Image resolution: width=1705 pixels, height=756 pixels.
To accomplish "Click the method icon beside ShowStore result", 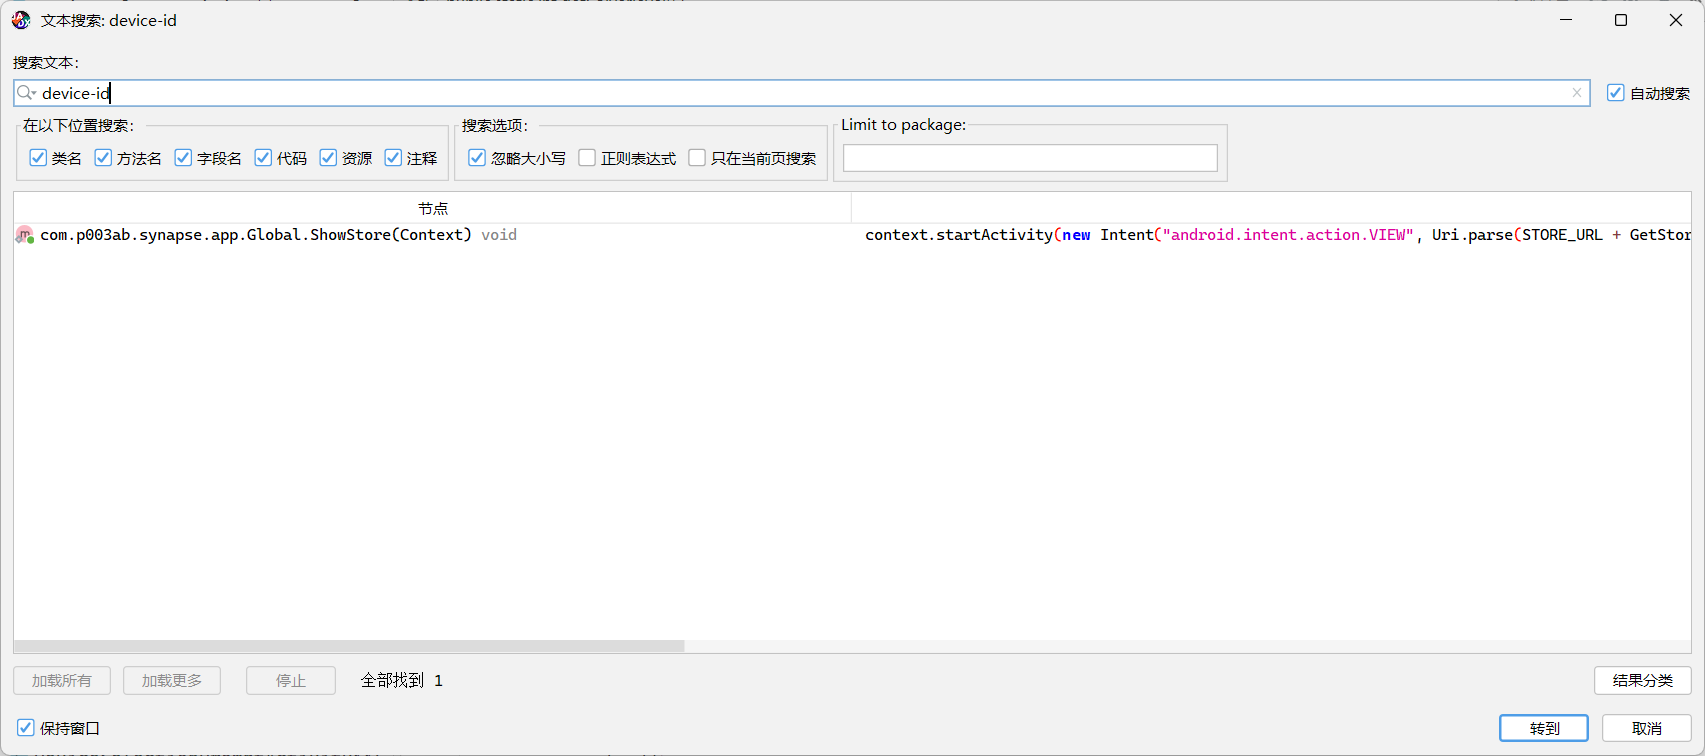I will pos(25,235).
